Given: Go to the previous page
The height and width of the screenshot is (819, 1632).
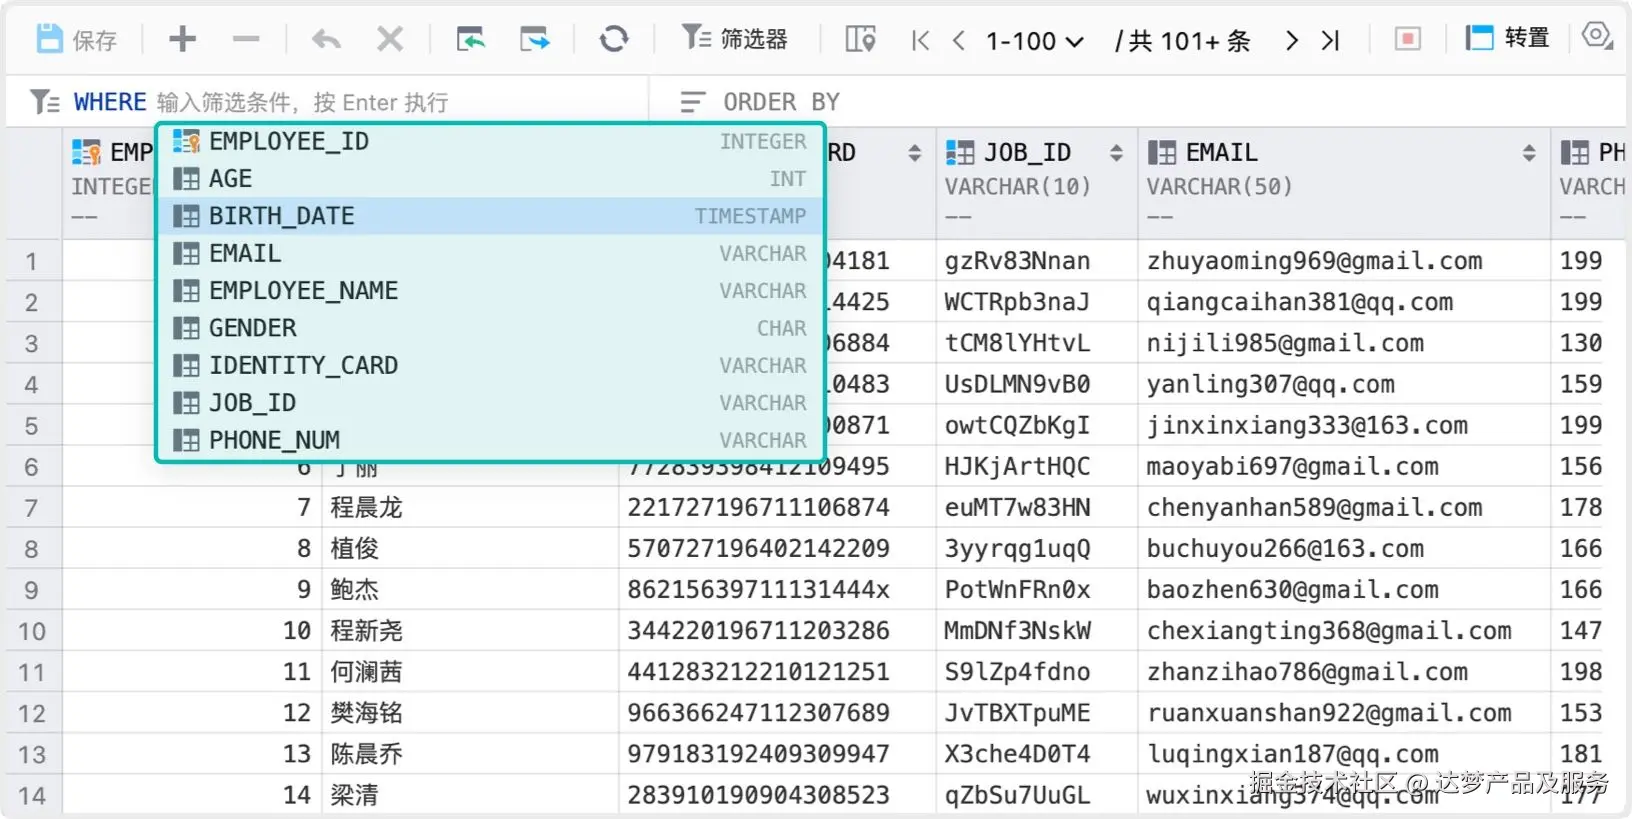Looking at the screenshot, I should coord(959,41).
